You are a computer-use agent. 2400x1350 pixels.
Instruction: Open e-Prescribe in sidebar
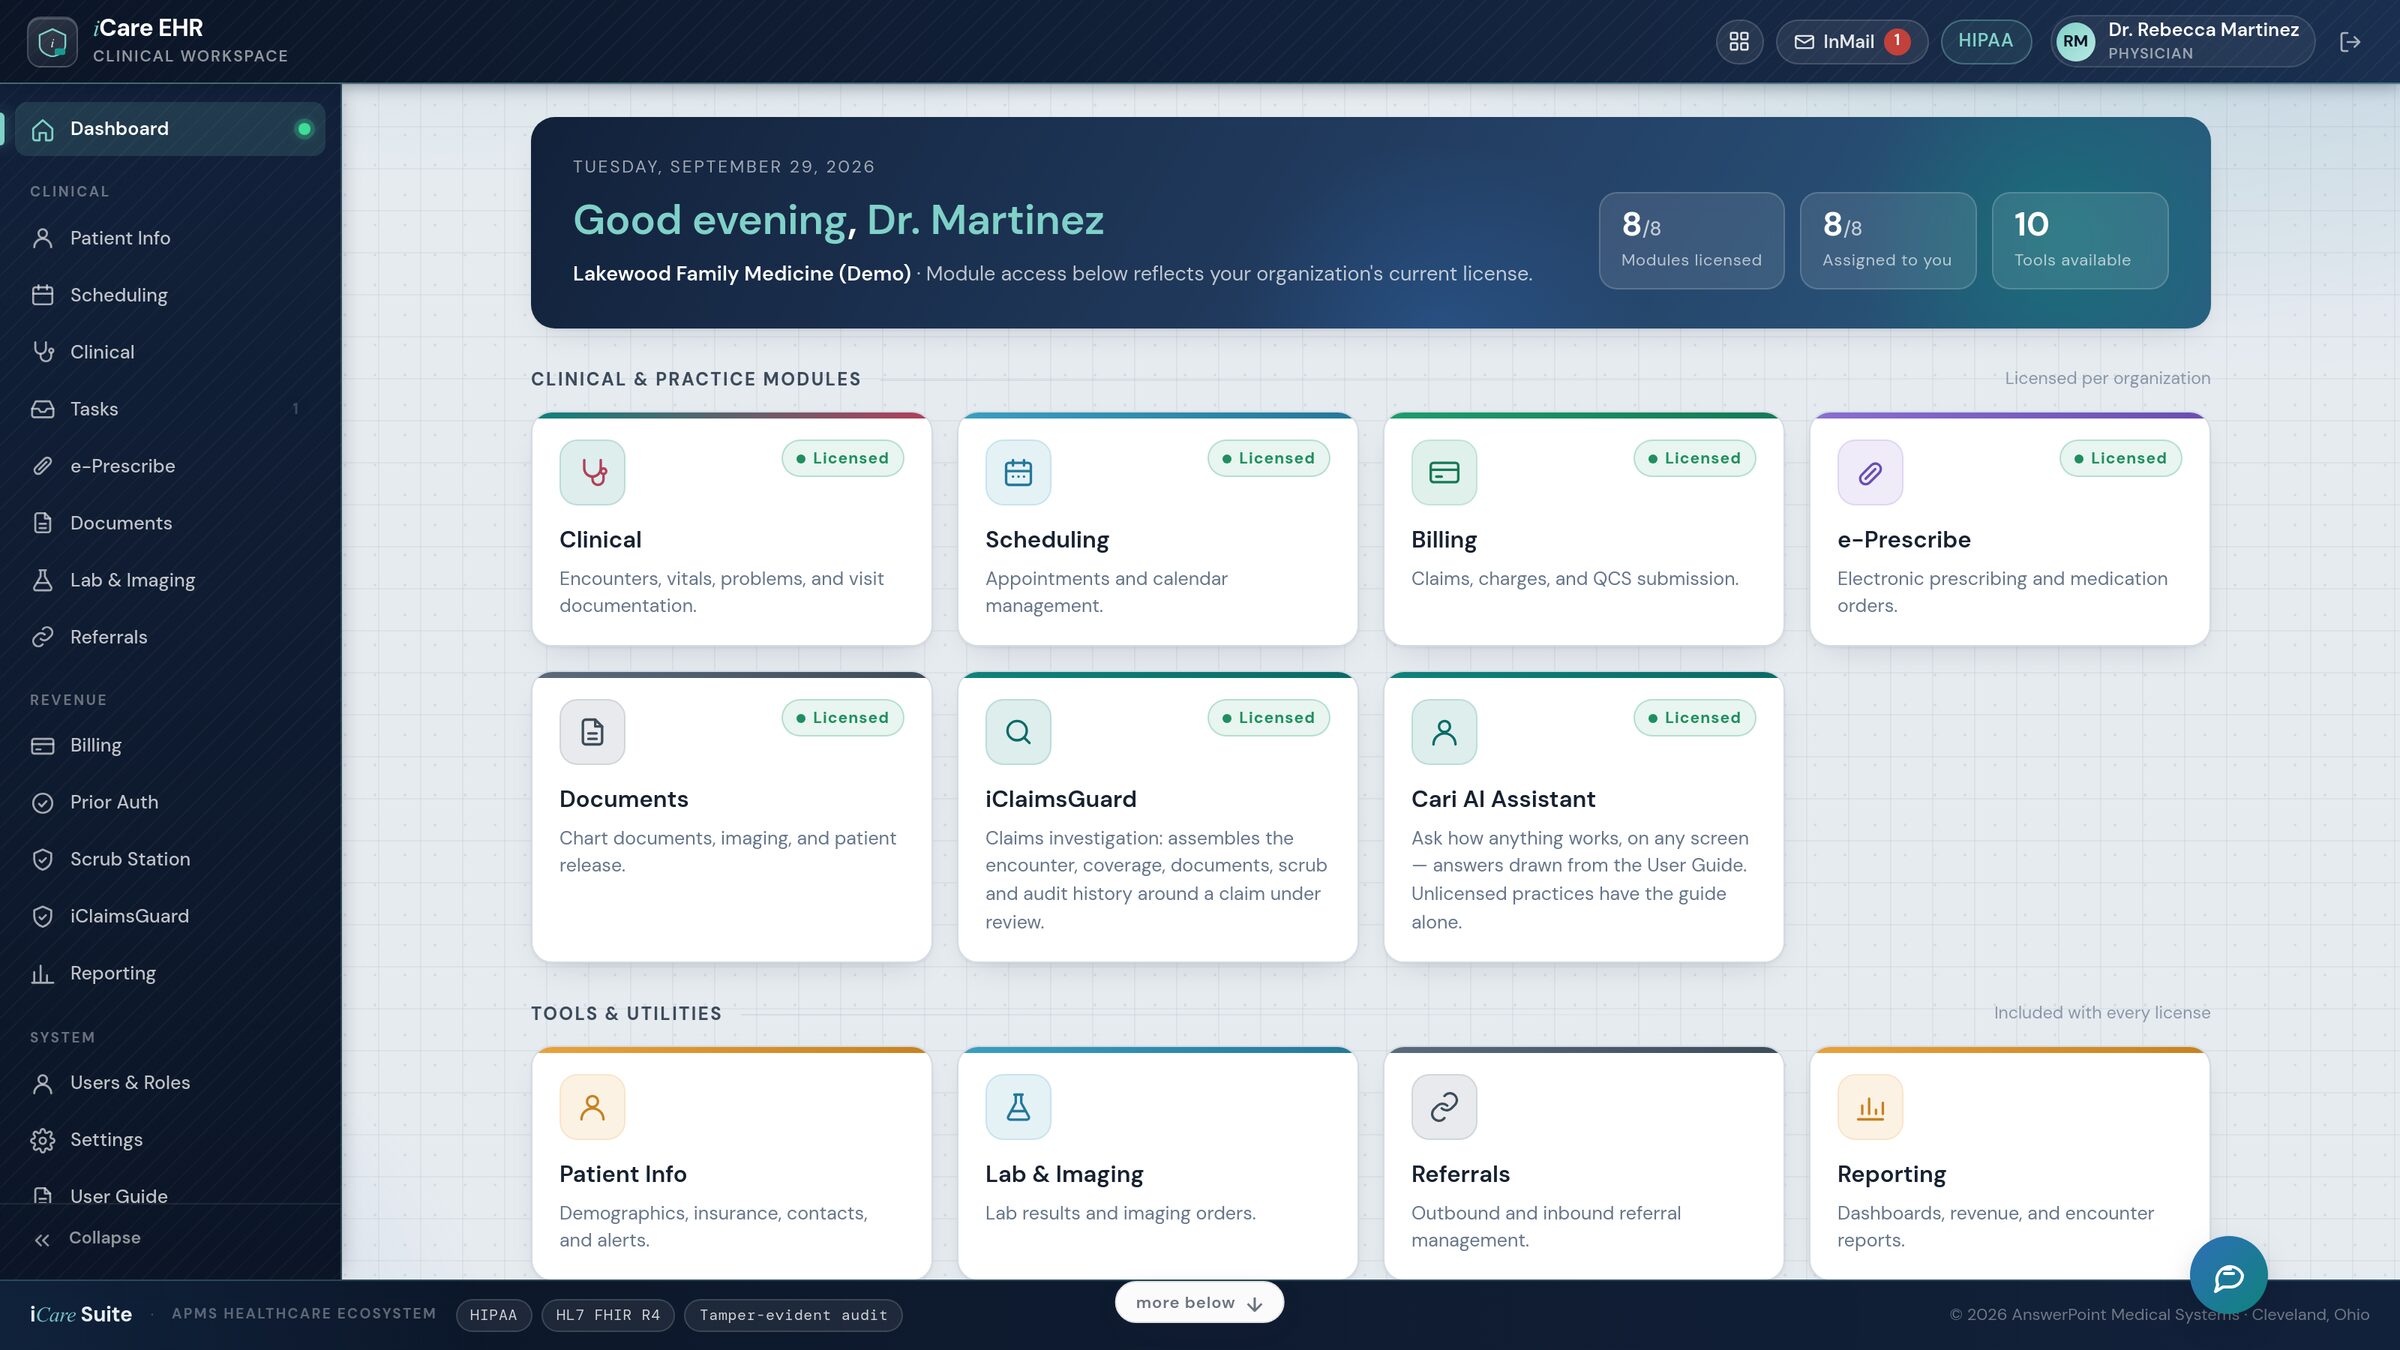(170, 466)
